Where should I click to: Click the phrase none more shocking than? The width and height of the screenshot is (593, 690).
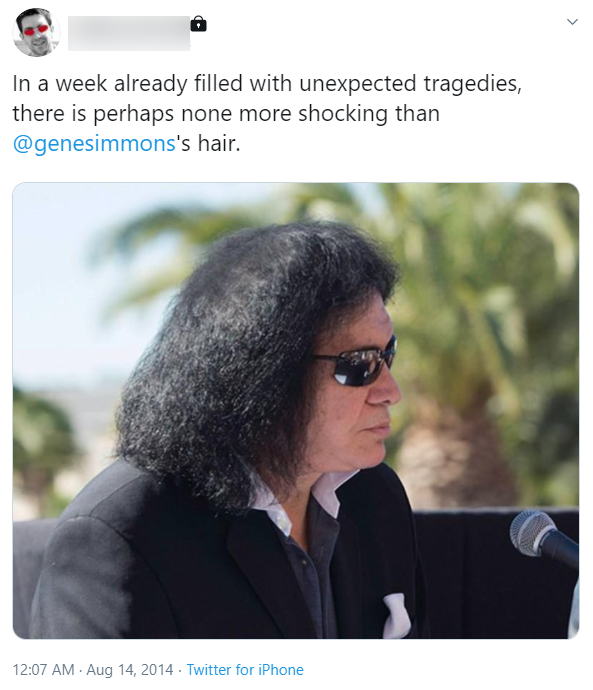click(x=310, y=114)
